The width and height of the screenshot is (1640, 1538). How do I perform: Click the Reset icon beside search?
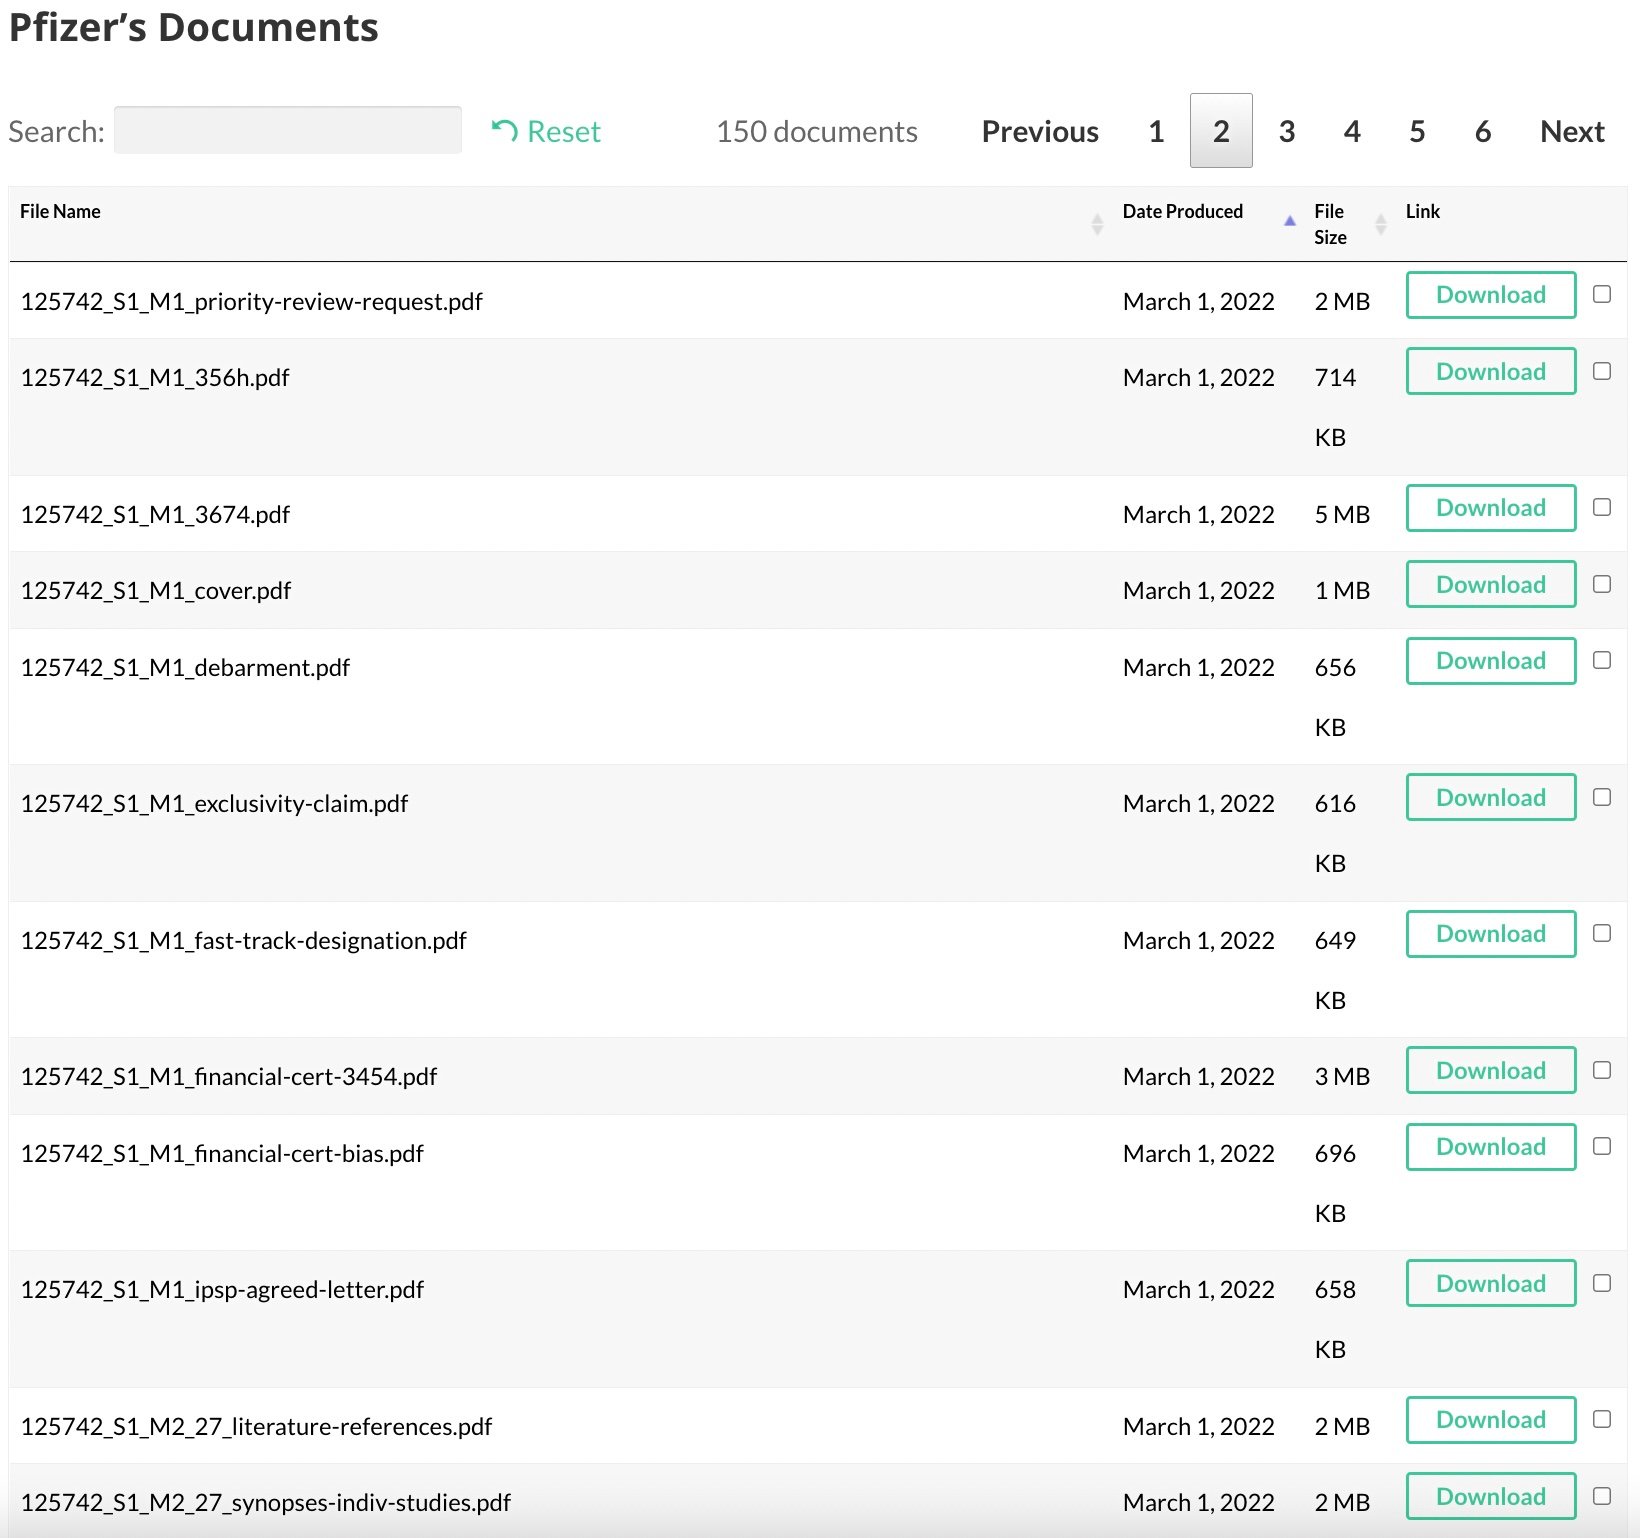pyautogui.click(x=504, y=131)
